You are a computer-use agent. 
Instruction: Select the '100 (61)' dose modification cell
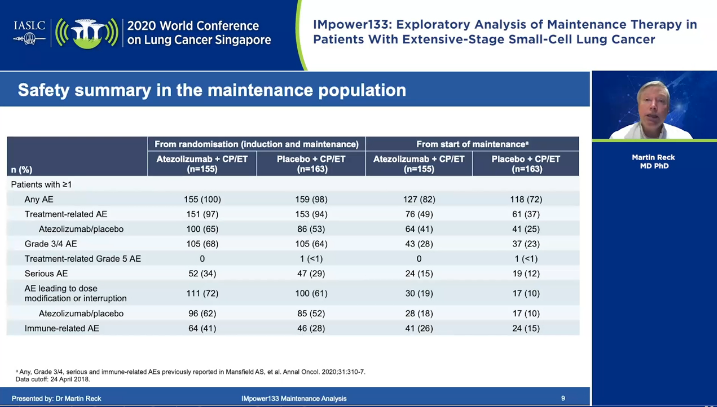coord(311,293)
